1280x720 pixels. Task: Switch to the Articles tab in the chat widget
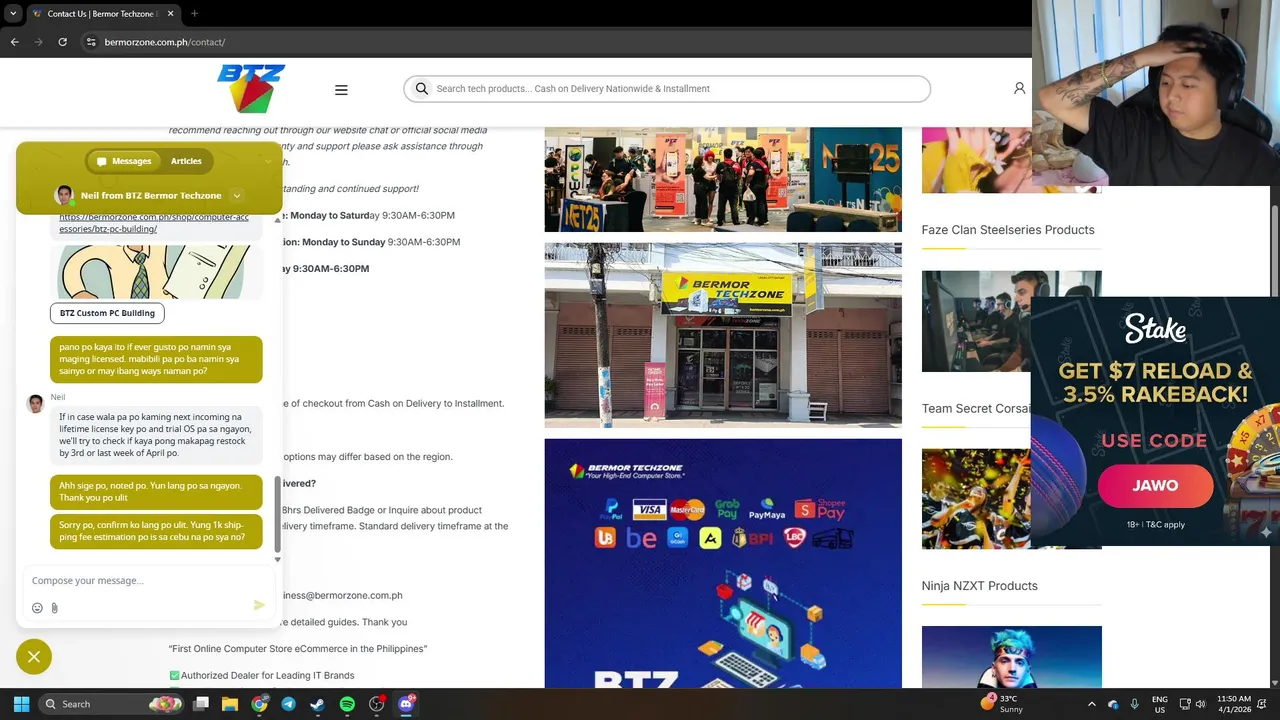[186, 161]
